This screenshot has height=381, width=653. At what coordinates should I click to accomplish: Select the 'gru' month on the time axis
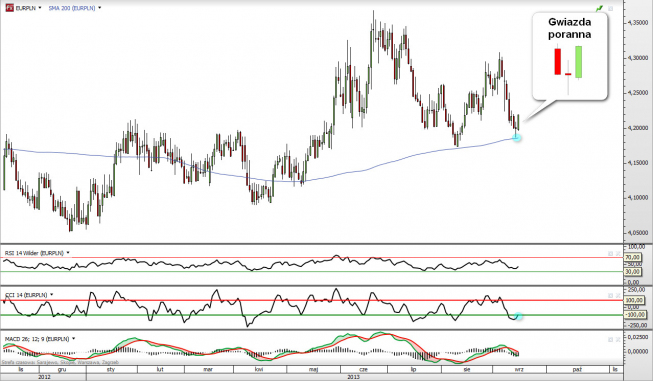[62, 369]
